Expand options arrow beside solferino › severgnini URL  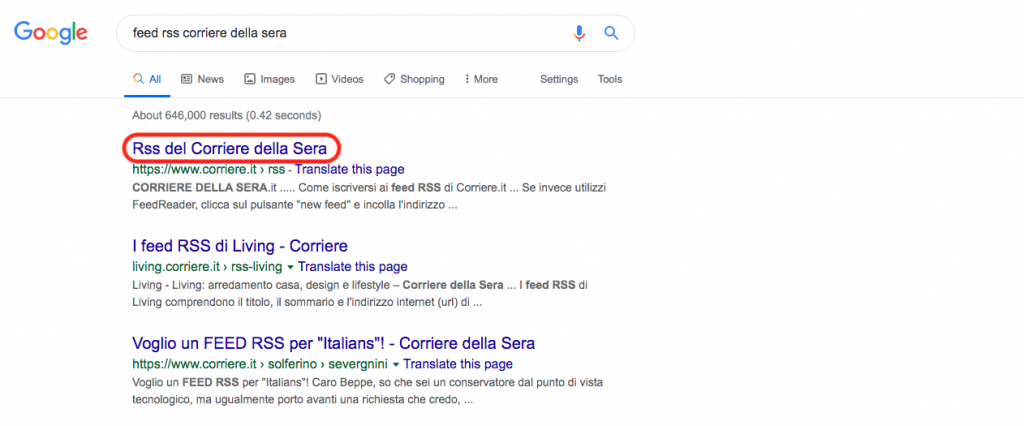(x=395, y=364)
